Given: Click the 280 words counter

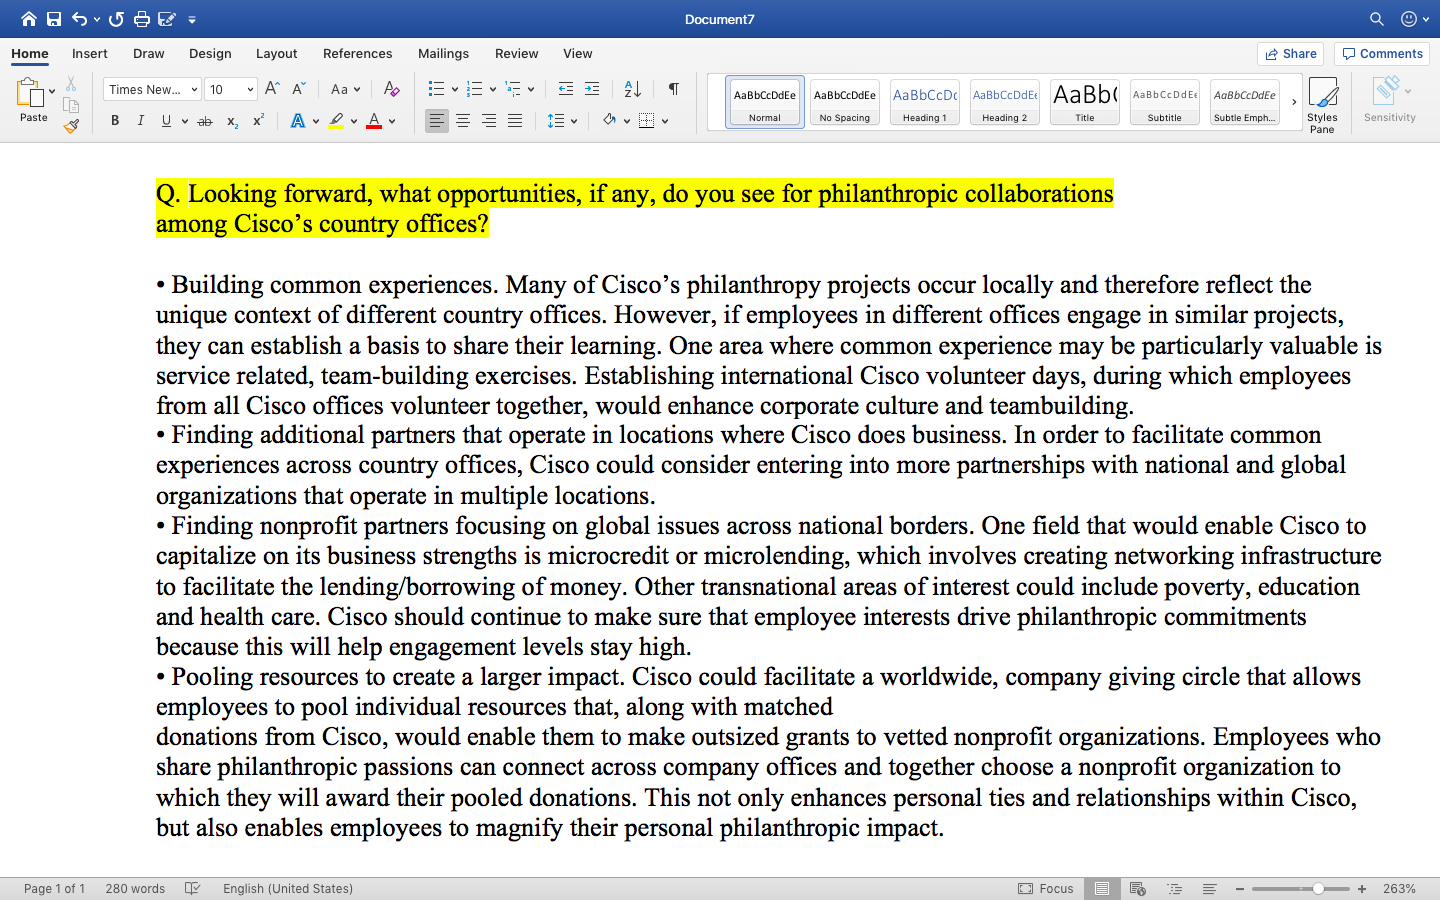Looking at the screenshot, I should (135, 888).
